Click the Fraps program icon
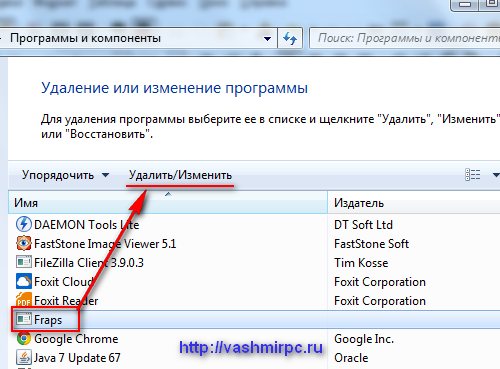The image size is (500, 369). 24,319
